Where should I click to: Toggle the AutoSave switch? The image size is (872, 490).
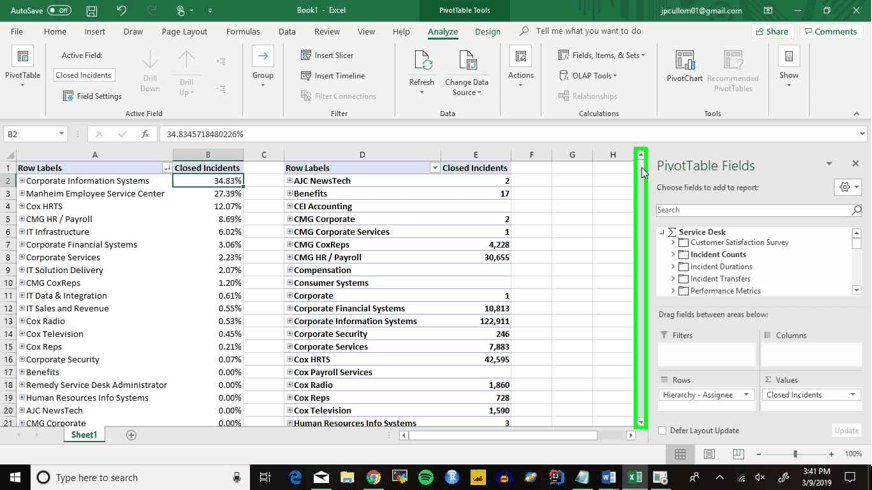[x=59, y=11]
